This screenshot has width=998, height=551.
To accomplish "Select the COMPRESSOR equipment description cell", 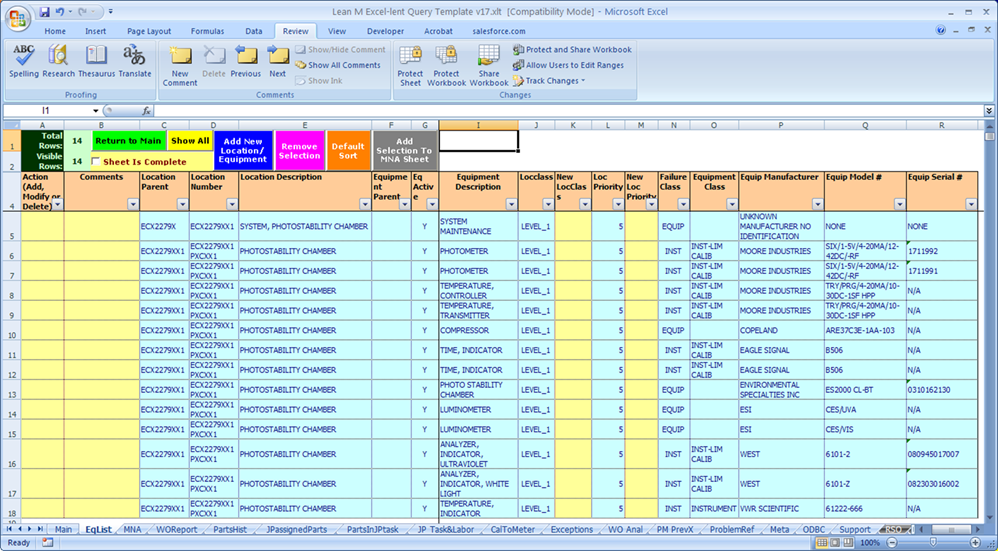I will [478, 330].
